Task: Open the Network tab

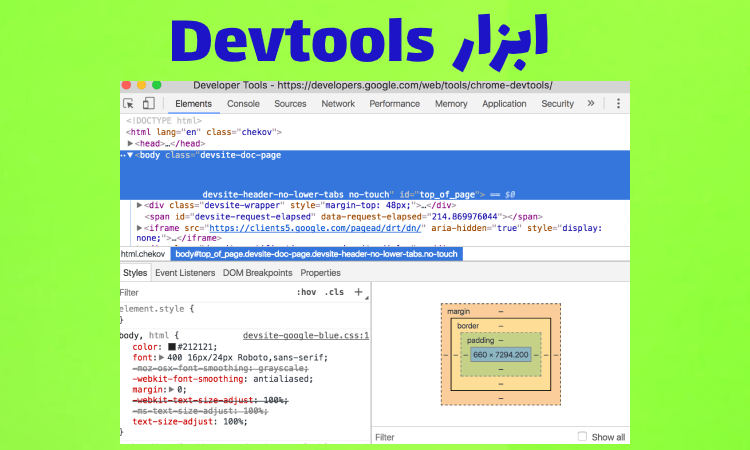Action: (x=338, y=104)
